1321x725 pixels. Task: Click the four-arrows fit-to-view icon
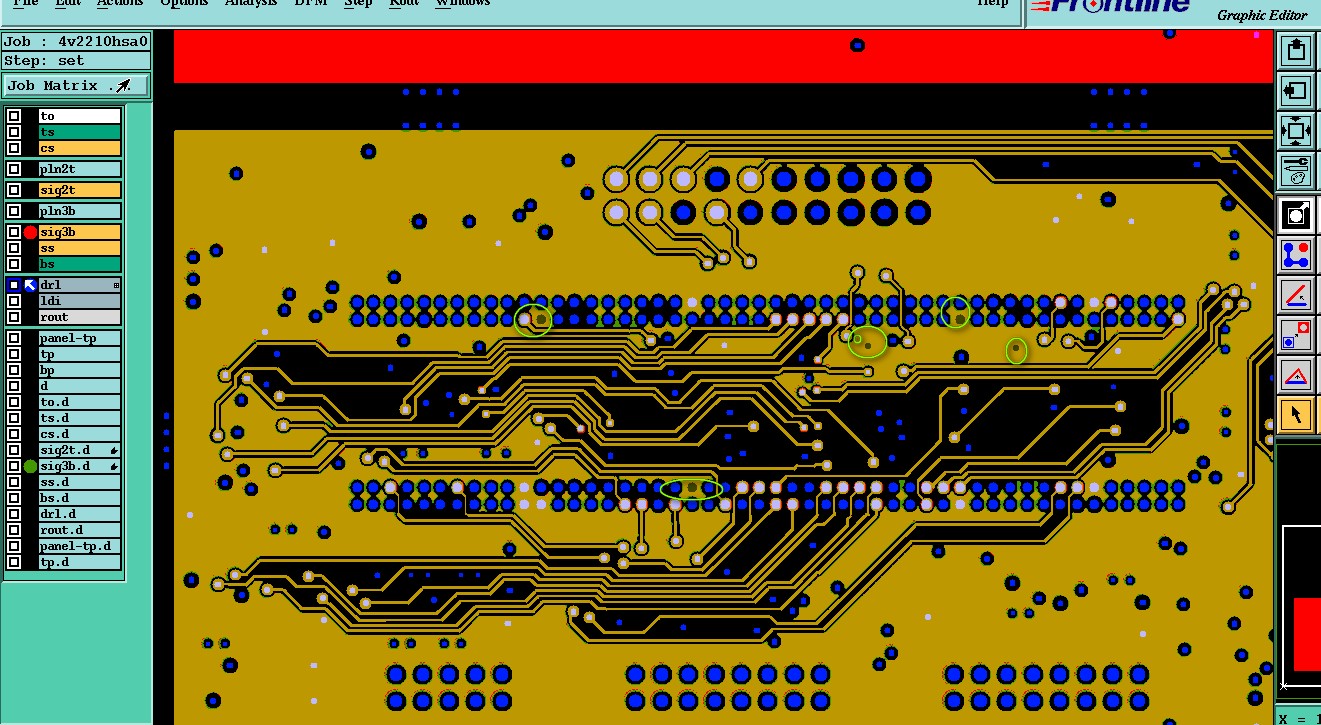pos(1296,131)
